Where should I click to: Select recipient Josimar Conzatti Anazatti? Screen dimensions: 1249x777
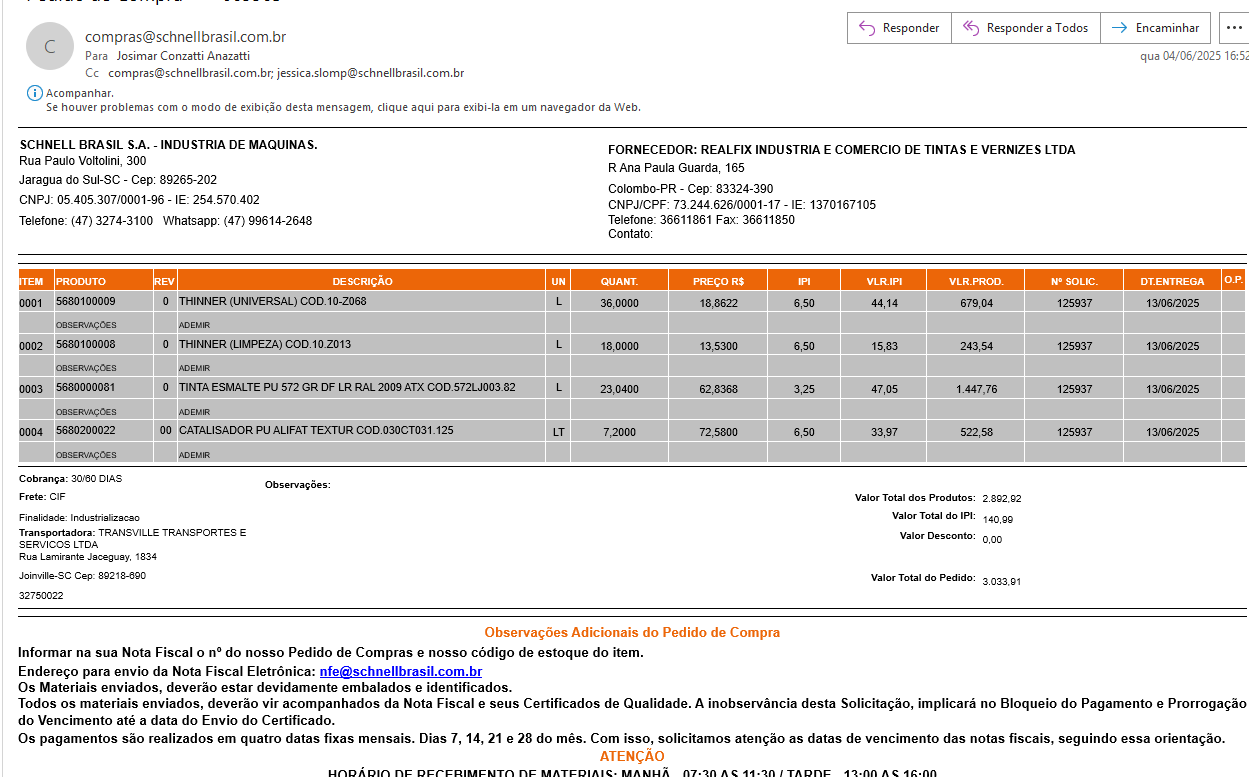point(183,56)
